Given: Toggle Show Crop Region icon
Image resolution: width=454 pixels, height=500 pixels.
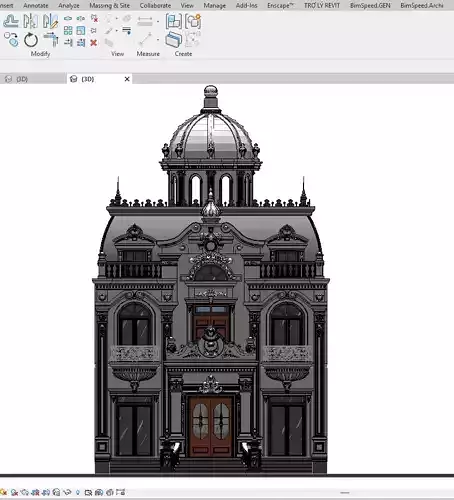Looking at the screenshot, I should 46,492.
